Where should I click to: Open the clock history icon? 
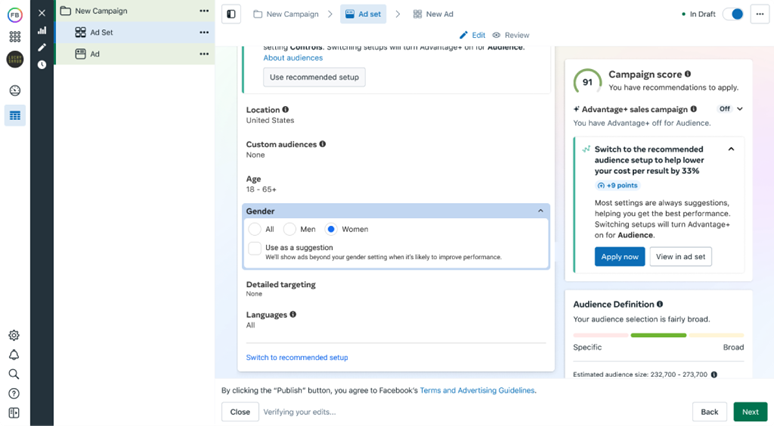[42, 65]
